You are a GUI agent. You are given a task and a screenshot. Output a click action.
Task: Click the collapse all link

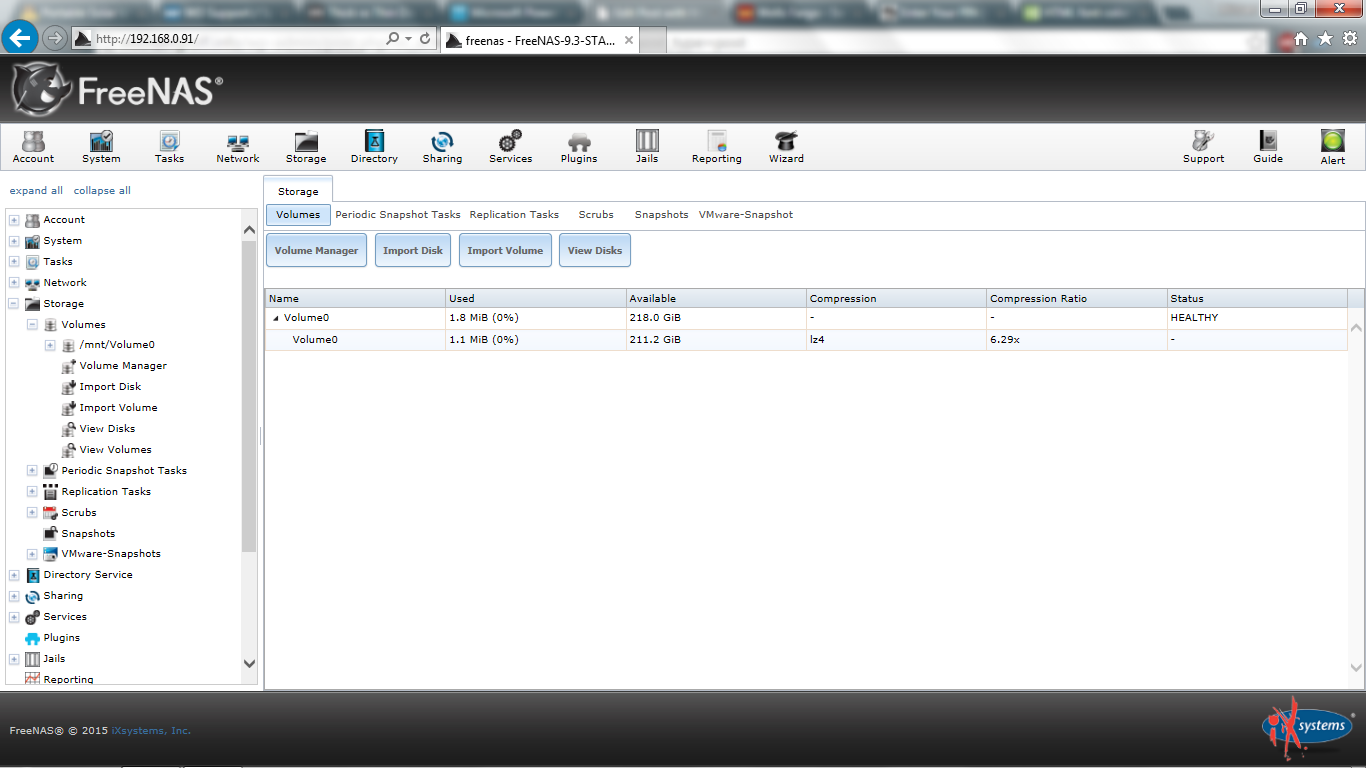coord(102,191)
